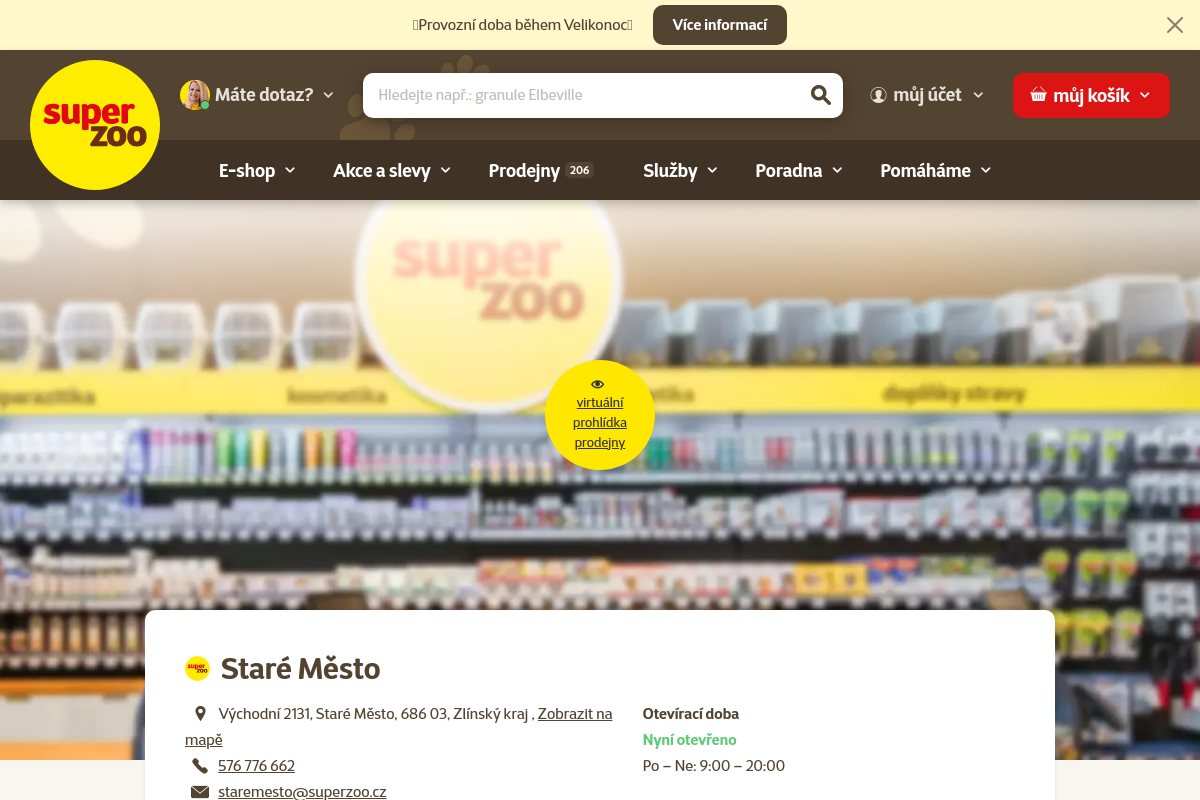Screen dimensions: 1200x800
Task: Click the Více informací button
Action: coord(719,25)
